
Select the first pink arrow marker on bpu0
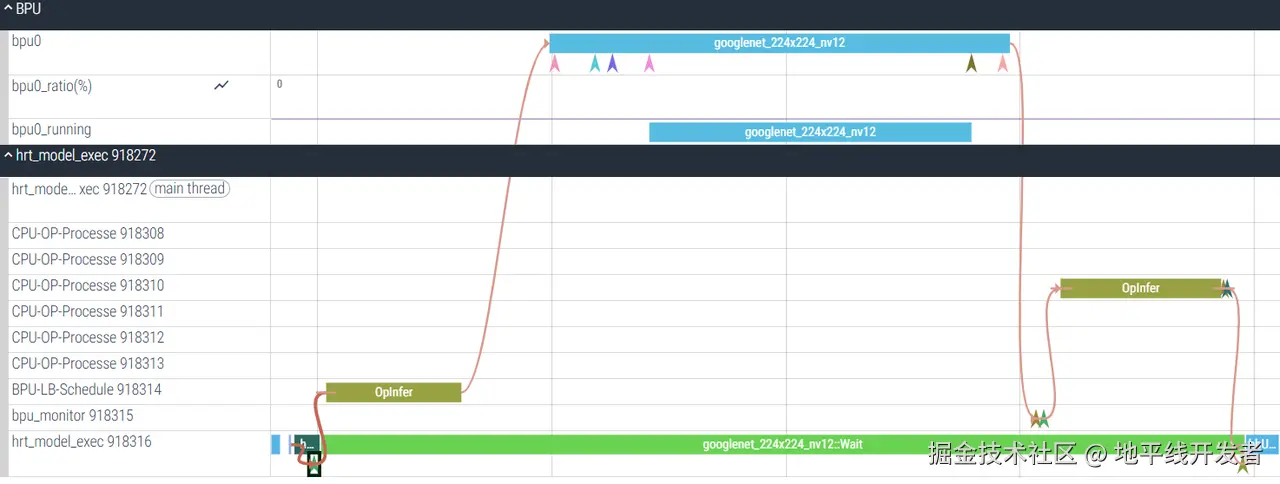555,64
